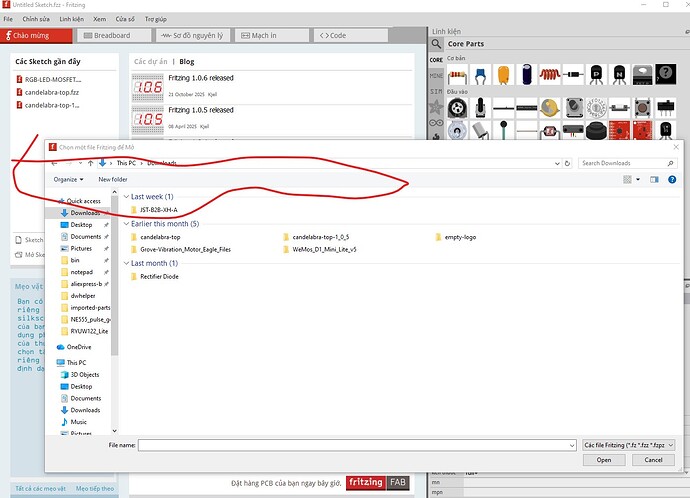The image size is (690, 498).
Task: Select the diode part icon
Action: coord(573,75)
